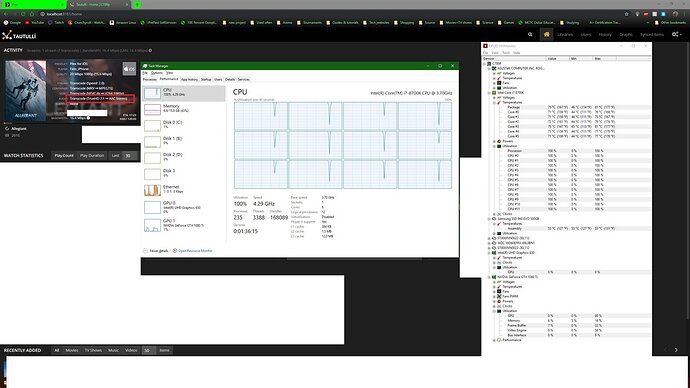Viewport: 690px width, 388px height.
Task: Select Disk 3 in Task Manager sidebar
Action: click(184, 173)
